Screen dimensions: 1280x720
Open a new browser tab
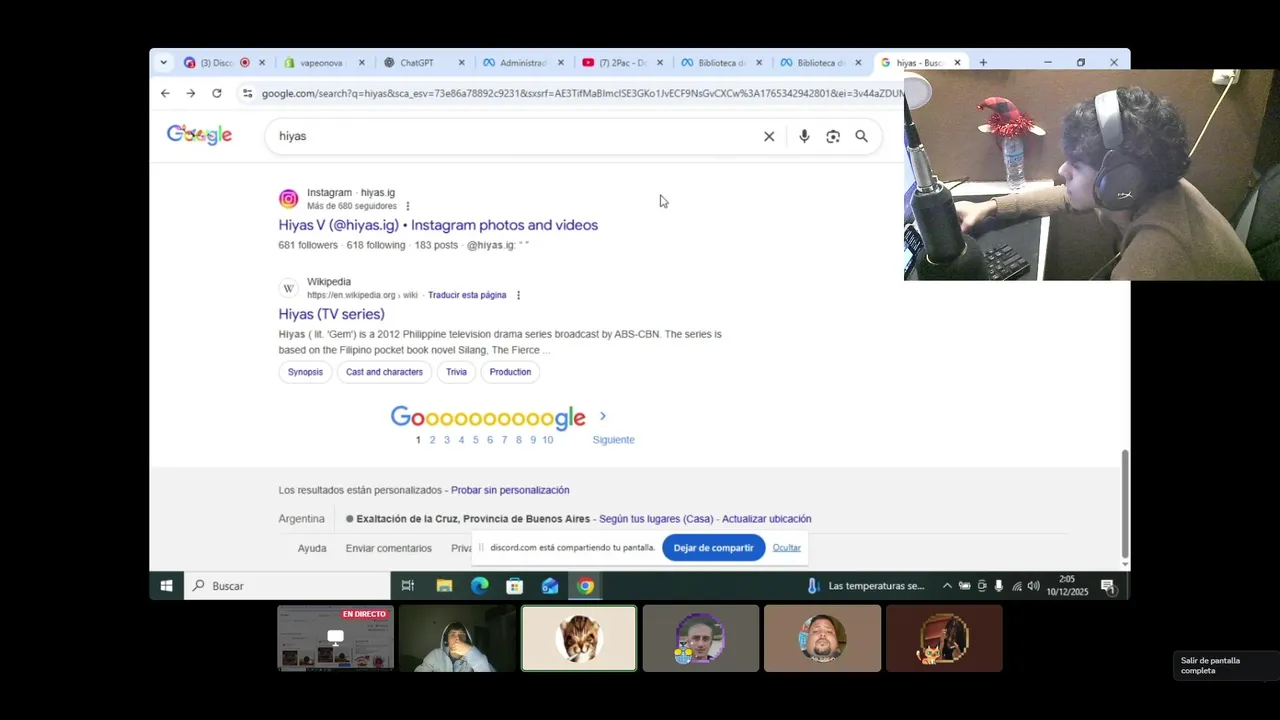click(983, 62)
